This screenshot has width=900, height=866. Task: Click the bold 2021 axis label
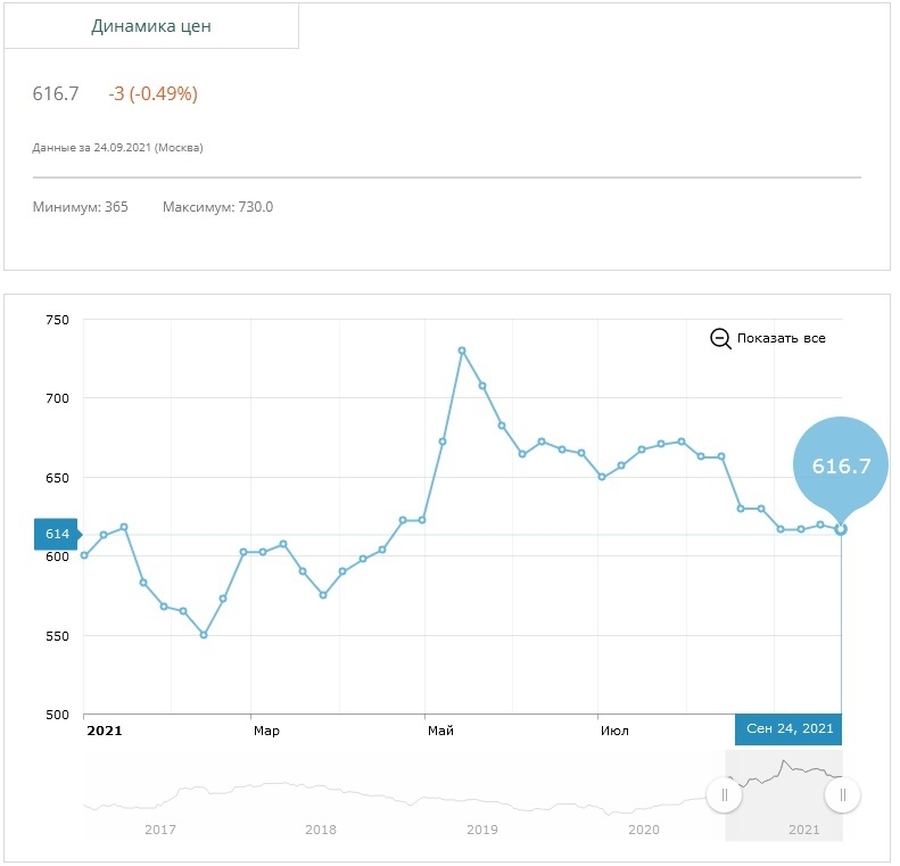tap(104, 731)
